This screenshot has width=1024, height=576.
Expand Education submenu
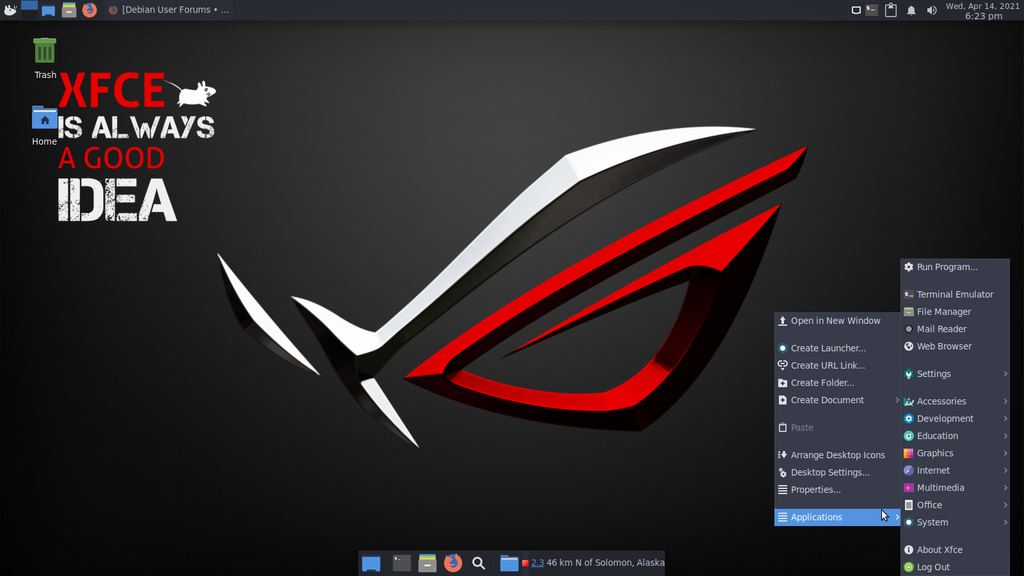point(955,436)
